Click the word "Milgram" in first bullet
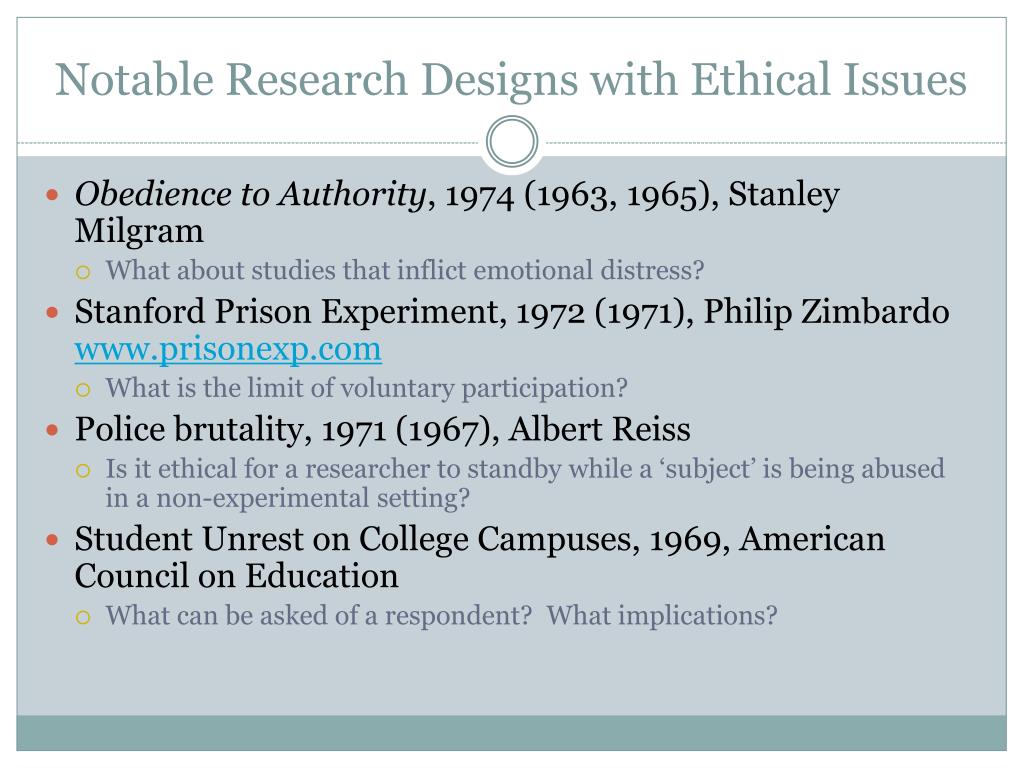The height and width of the screenshot is (768, 1024). [x=139, y=232]
